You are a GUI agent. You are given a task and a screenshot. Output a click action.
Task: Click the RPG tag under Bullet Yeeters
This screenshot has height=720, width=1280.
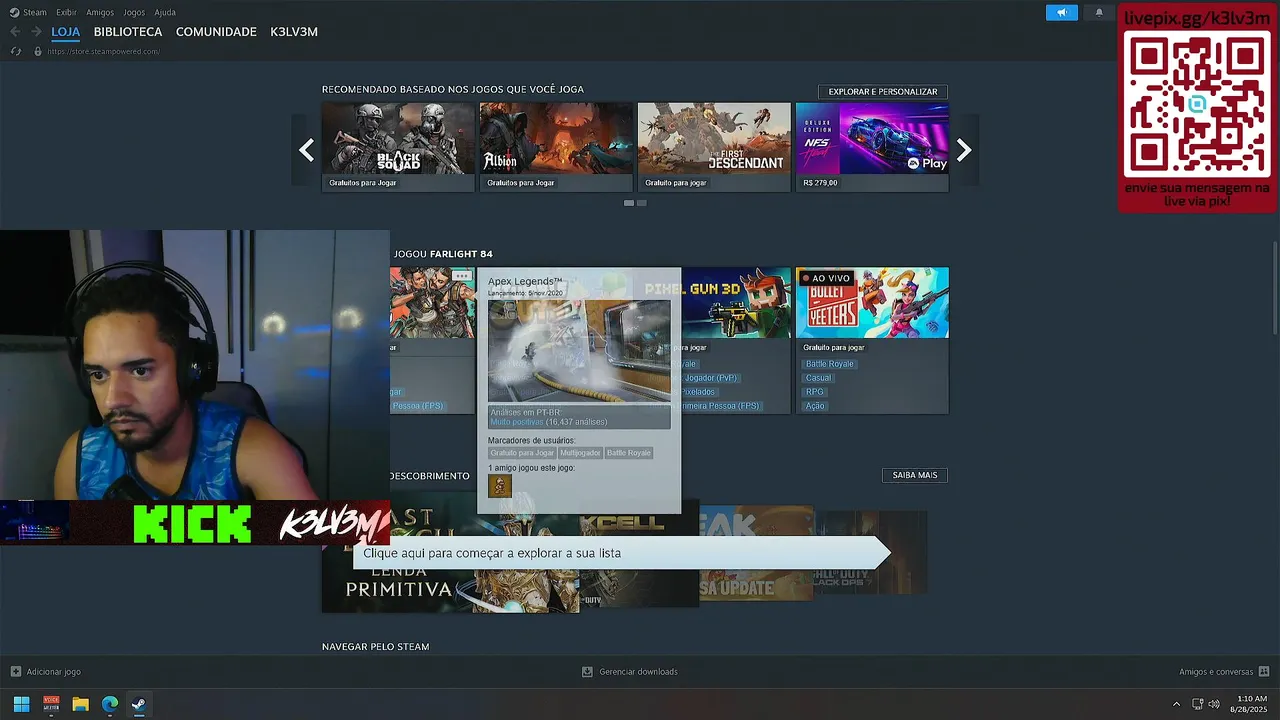coord(814,392)
